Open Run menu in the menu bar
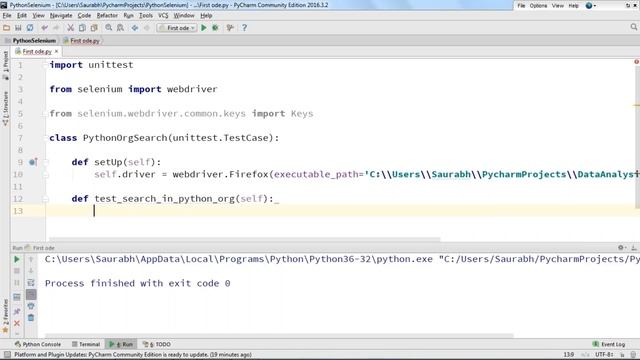 tap(128, 16)
